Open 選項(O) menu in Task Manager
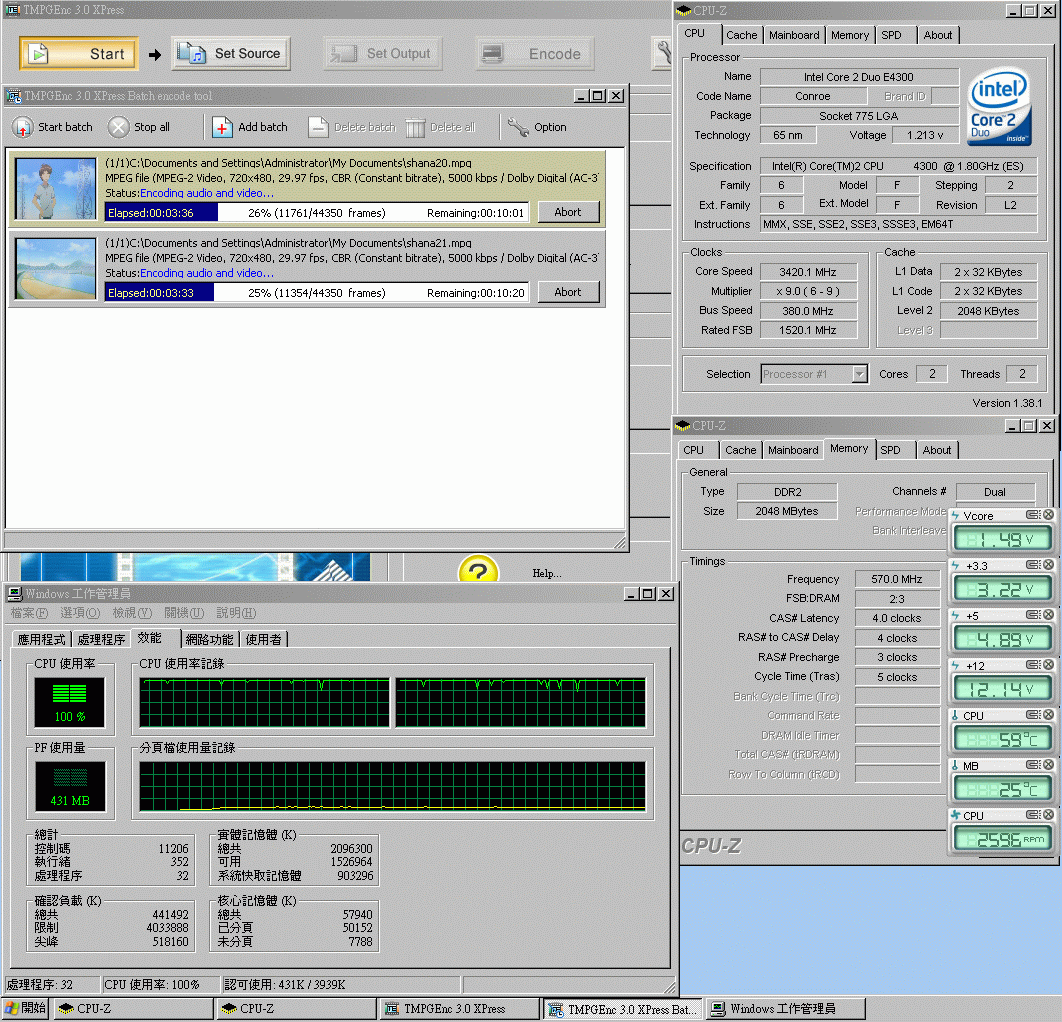This screenshot has width=1062, height=1022. pos(80,613)
